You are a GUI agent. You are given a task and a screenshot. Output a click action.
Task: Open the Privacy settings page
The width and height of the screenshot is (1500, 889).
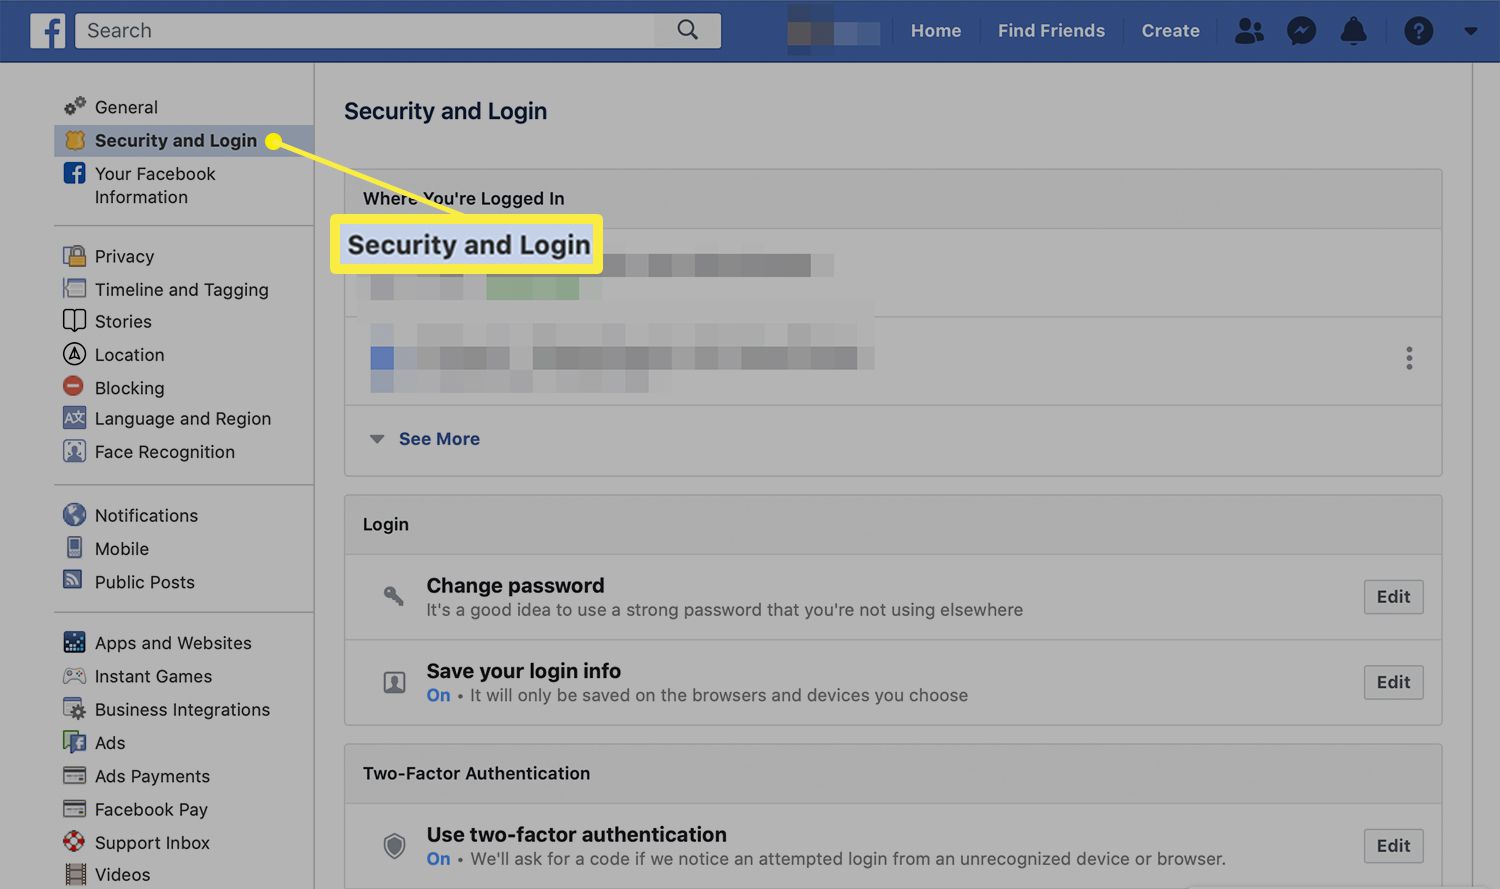coord(124,257)
